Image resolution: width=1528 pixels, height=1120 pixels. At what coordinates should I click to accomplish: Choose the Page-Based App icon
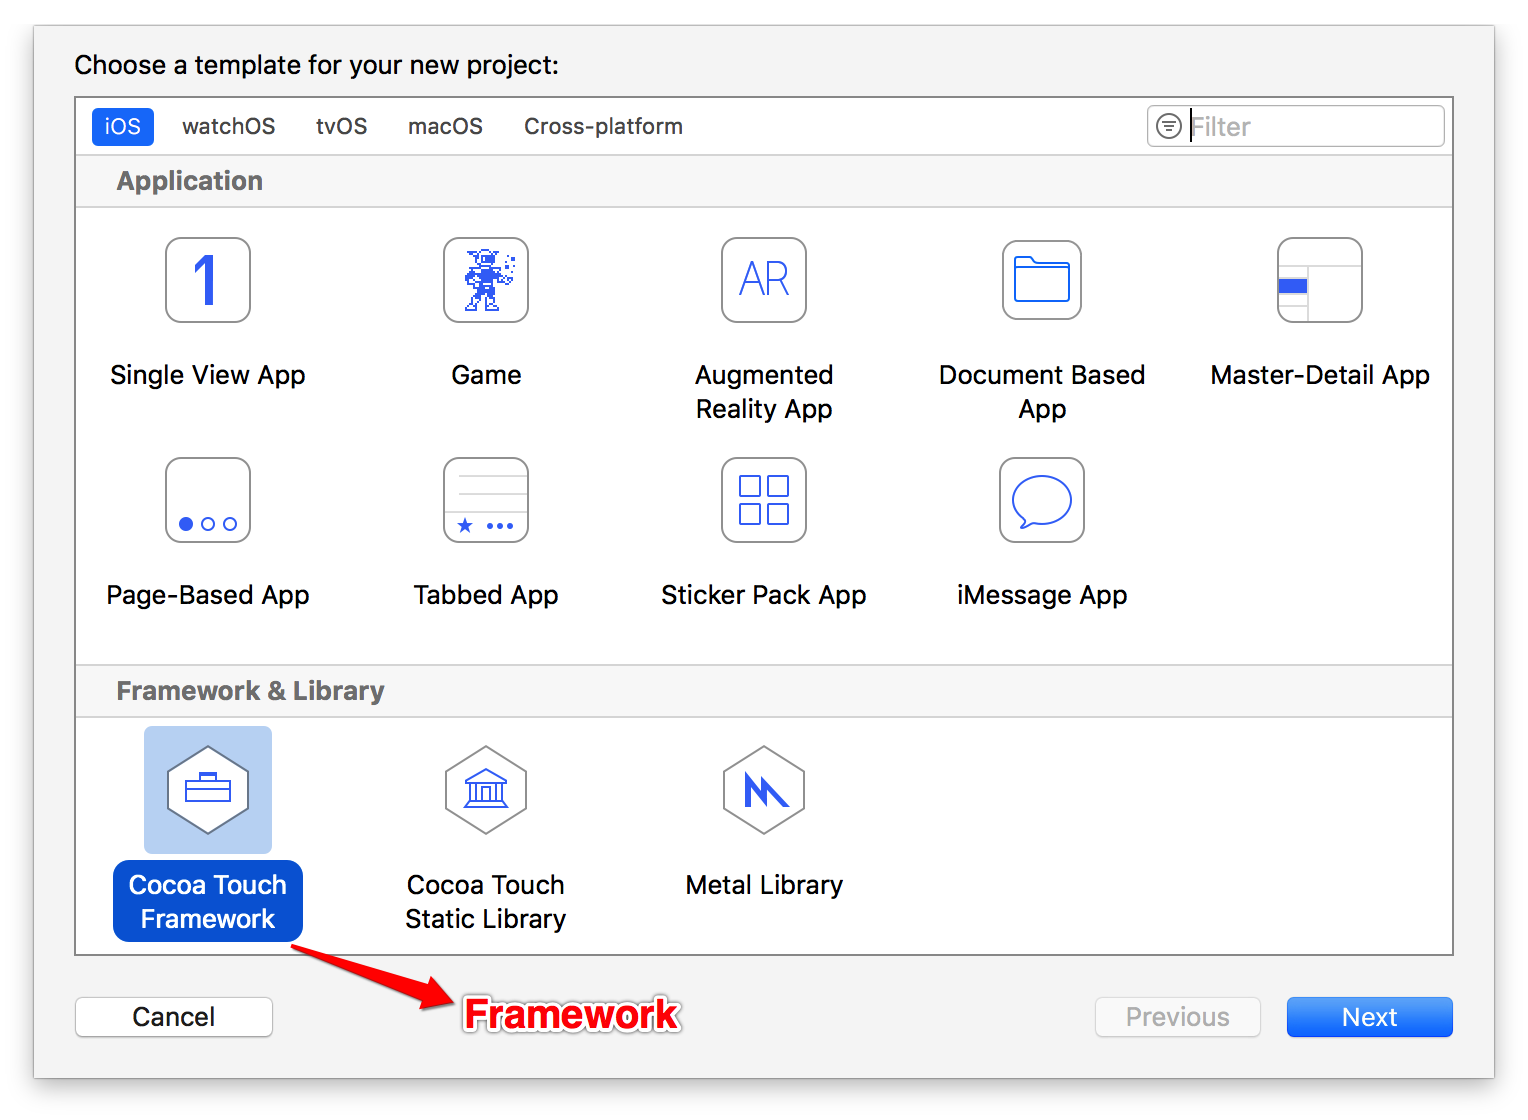[208, 500]
